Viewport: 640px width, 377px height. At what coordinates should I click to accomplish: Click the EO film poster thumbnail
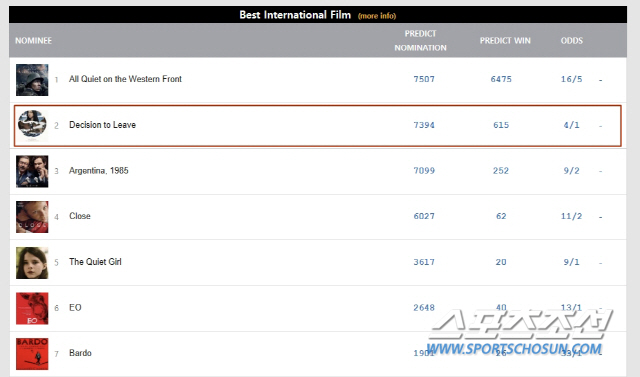coord(32,308)
